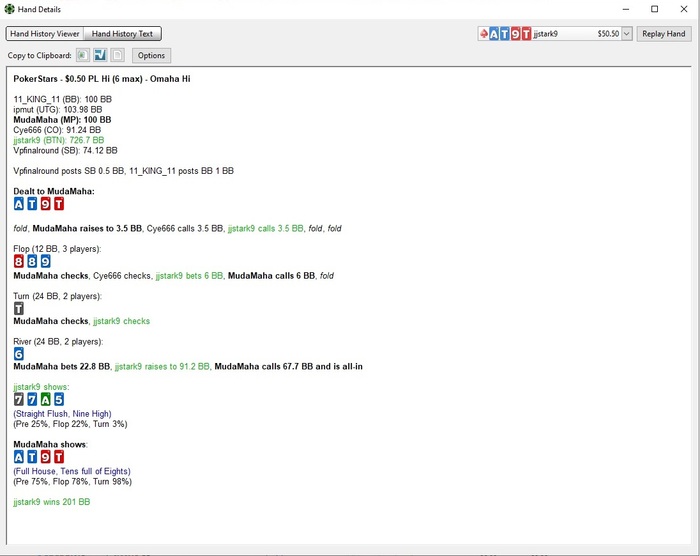Image resolution: width=700 pixels, height=556 pixels.
Task: Click the blue 7 card jjstark9 shows
Action: tap(32, 399)
